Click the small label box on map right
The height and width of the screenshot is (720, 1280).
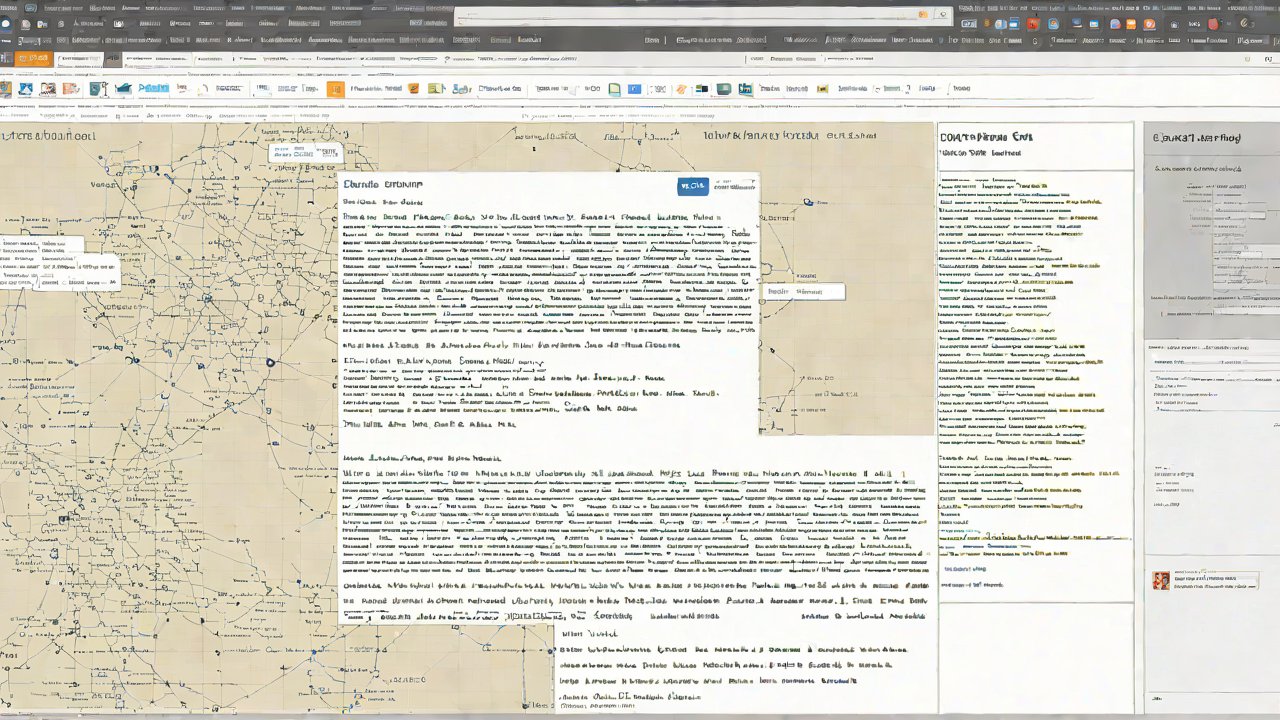(x=803, y=292)
